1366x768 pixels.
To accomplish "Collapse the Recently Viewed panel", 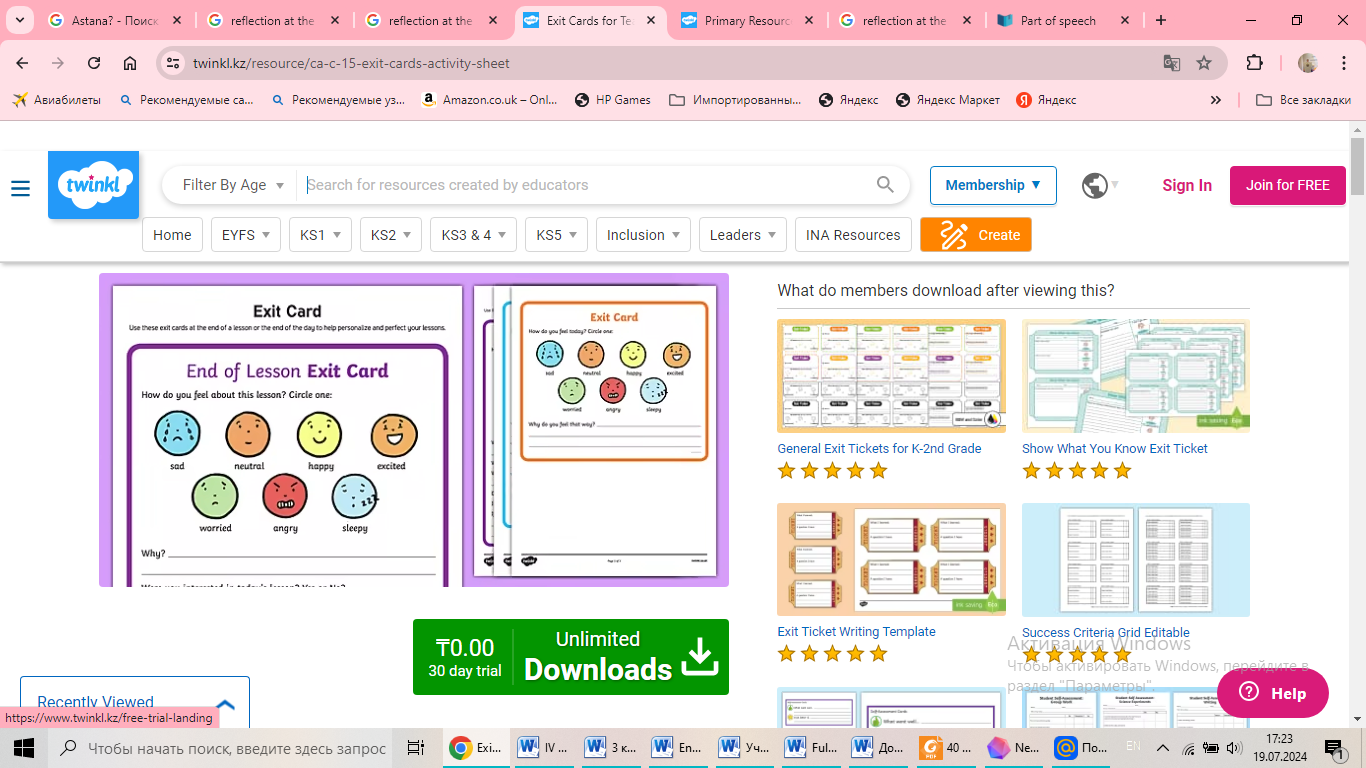I will pos(225,703).
